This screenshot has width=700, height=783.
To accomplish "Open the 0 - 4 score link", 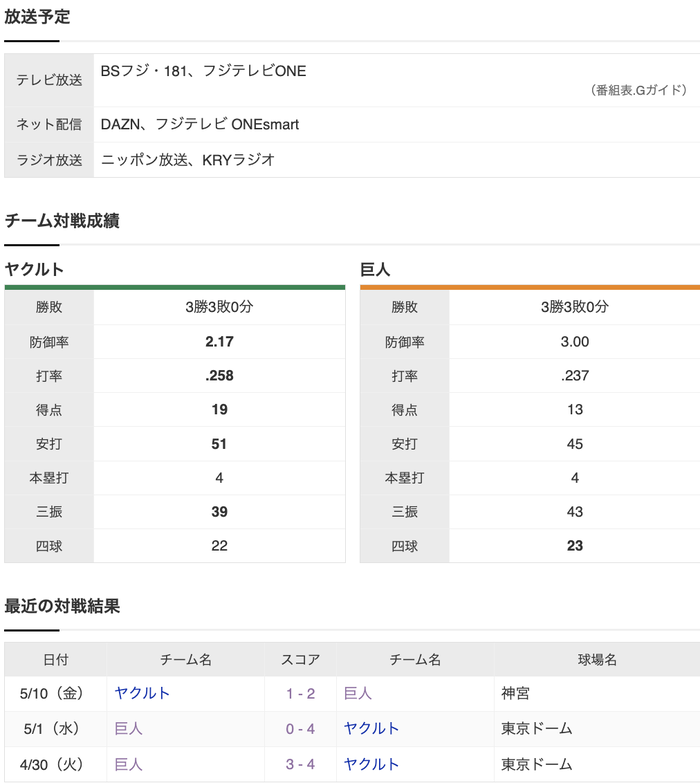I will [301, 729].
